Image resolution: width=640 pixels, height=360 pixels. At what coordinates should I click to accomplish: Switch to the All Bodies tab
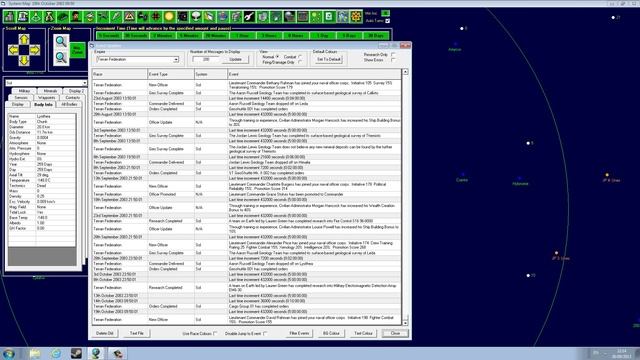click(x=69, y=104)
